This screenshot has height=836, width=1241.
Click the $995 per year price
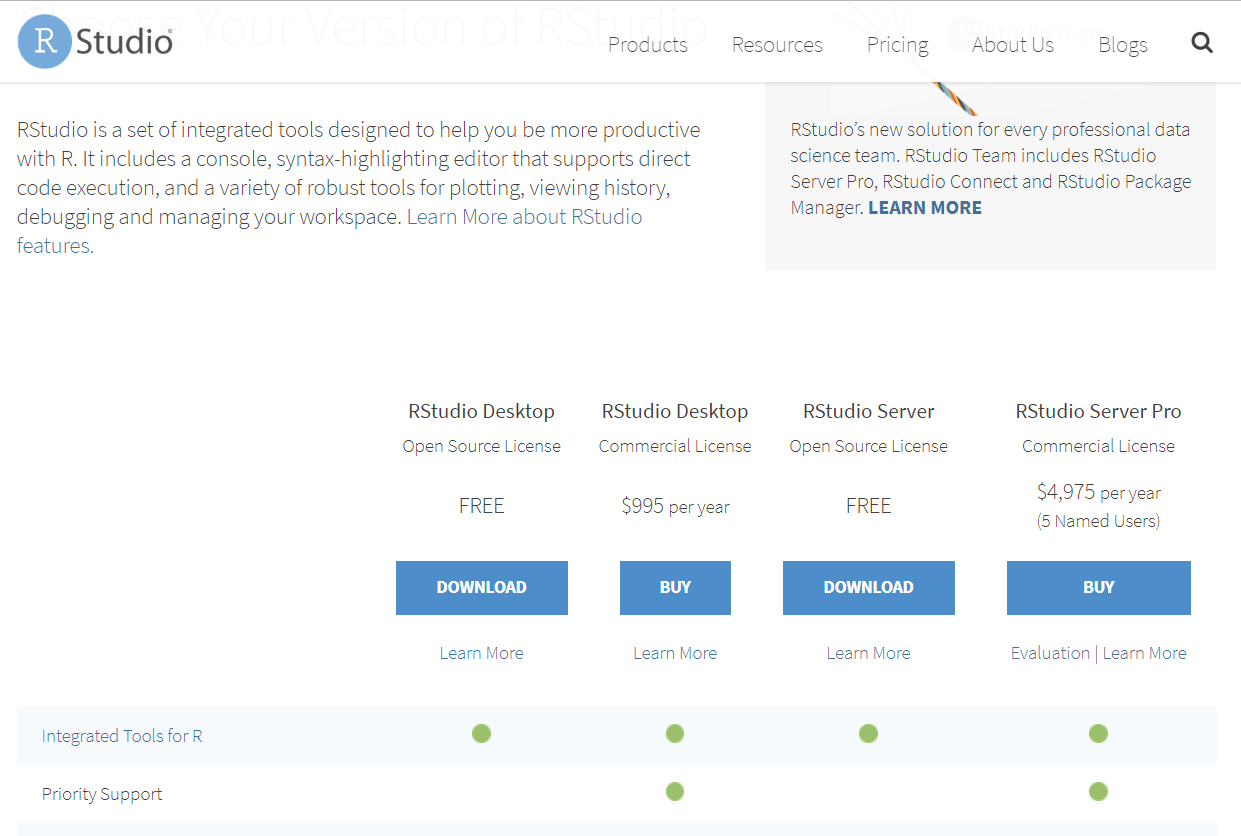[x=675, y=506]
